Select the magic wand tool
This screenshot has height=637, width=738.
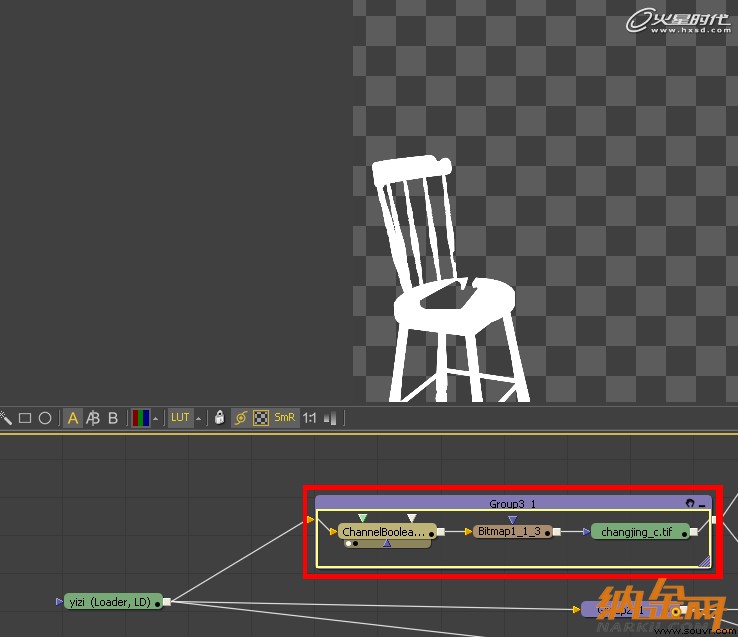[x=5, y=418]
